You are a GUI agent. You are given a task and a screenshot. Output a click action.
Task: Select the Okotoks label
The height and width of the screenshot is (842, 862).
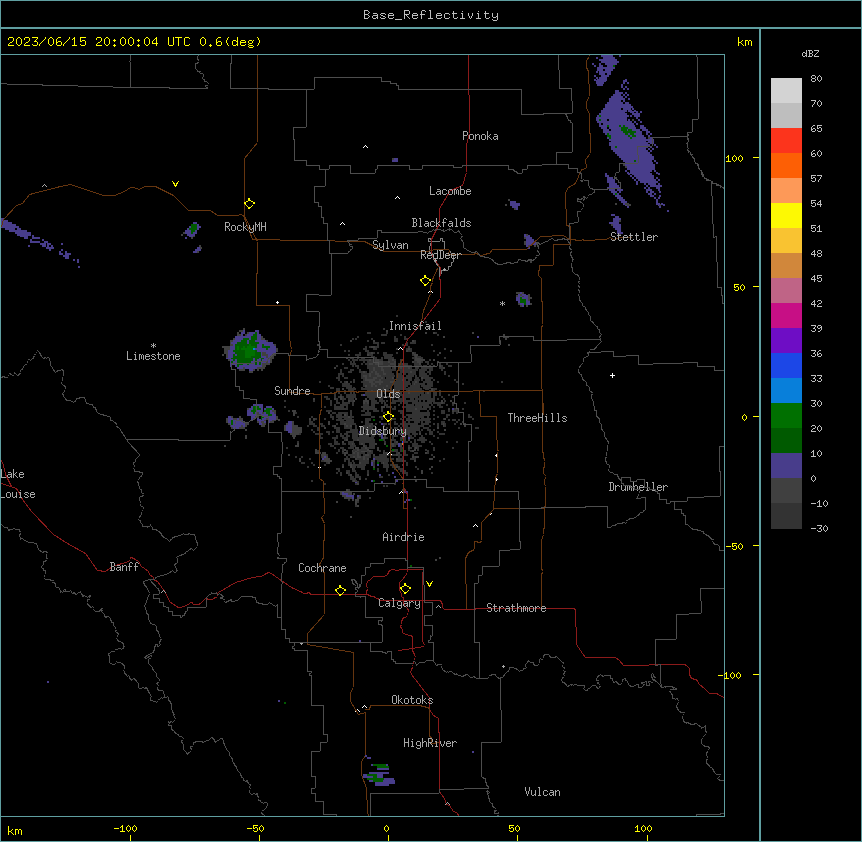[412, 700]
